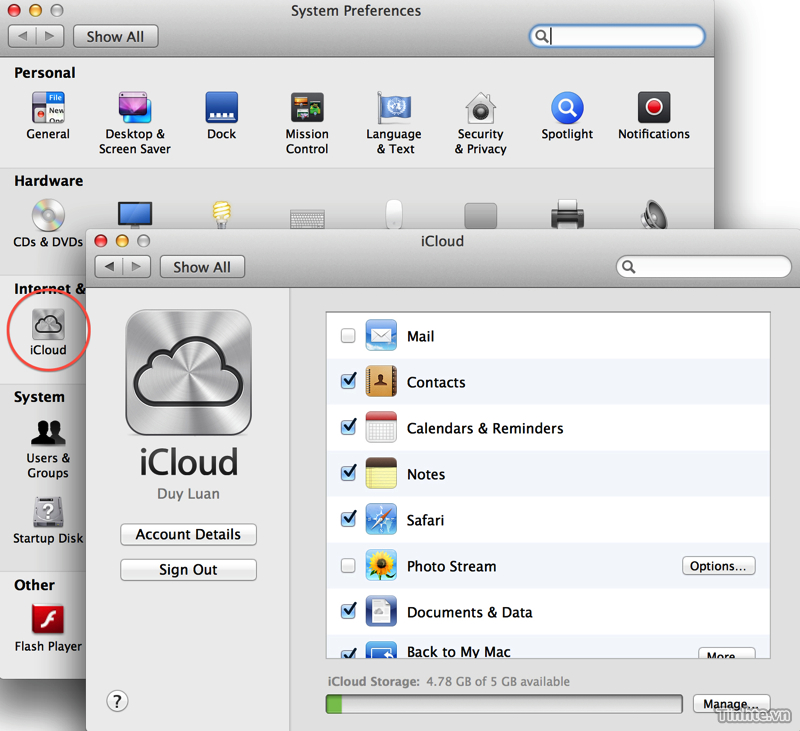
Task: Turn on the Photo Stream checkbox
Action: 348,565
